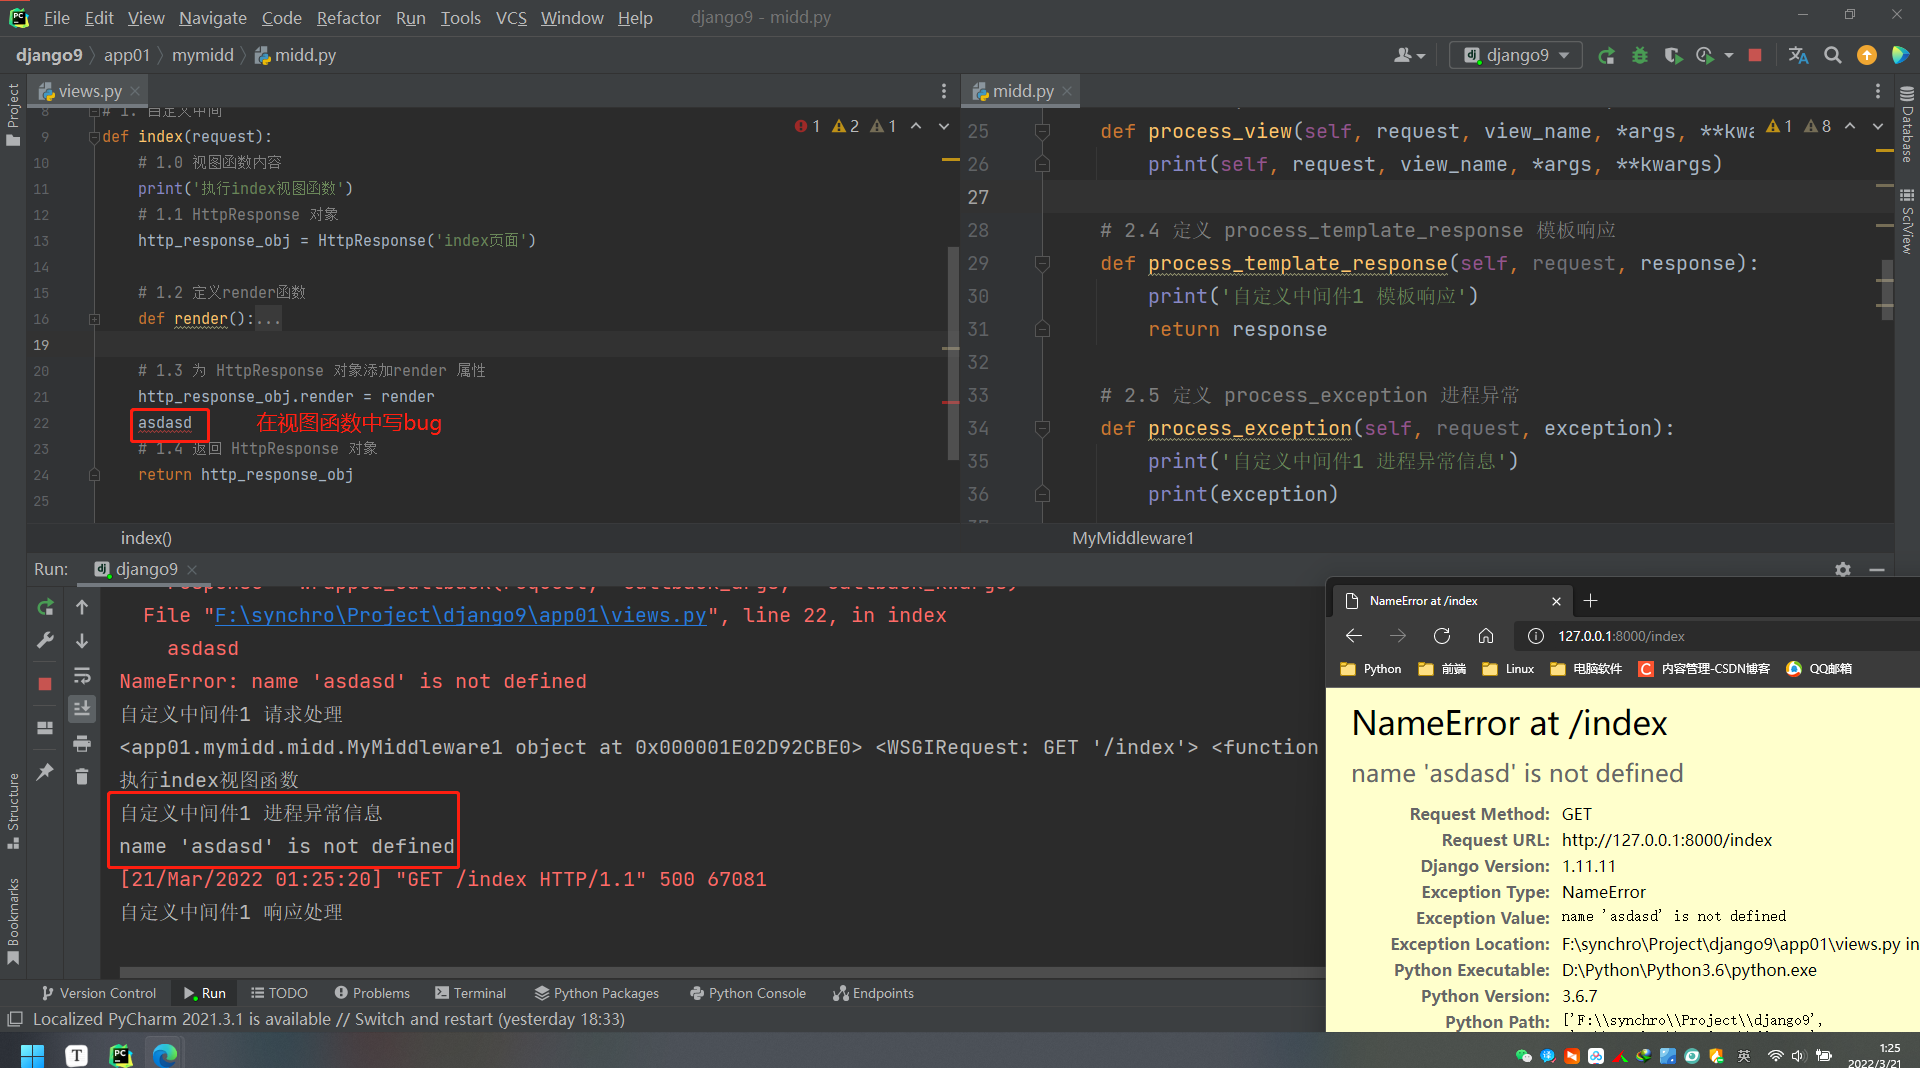
Task: Click the horizontal scrollbar of Run console
Action: coord(720,972)
